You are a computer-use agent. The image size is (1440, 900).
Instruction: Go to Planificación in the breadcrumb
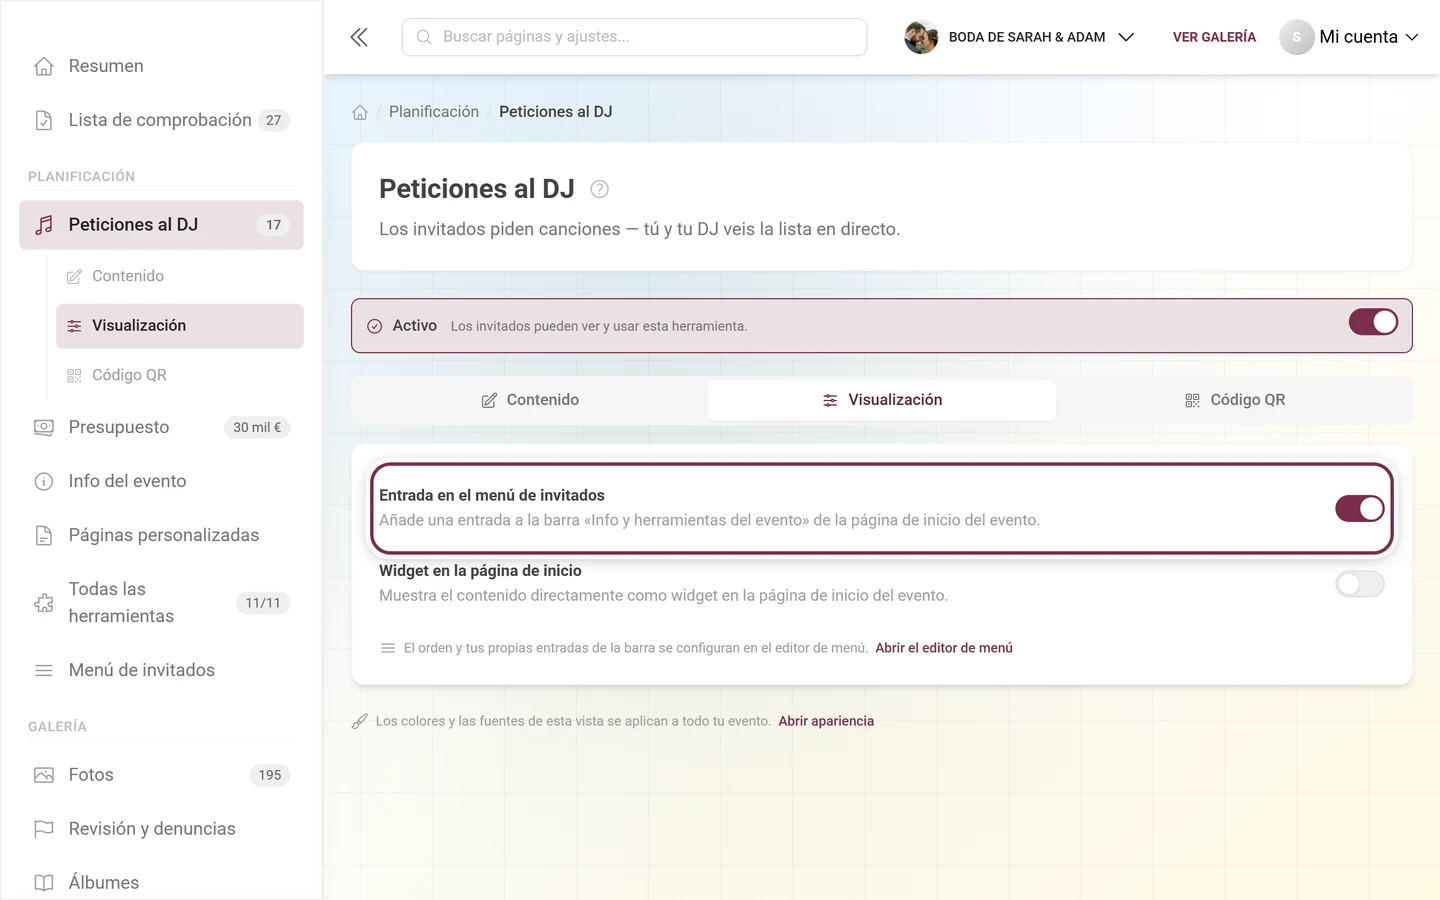coord(434,112)
